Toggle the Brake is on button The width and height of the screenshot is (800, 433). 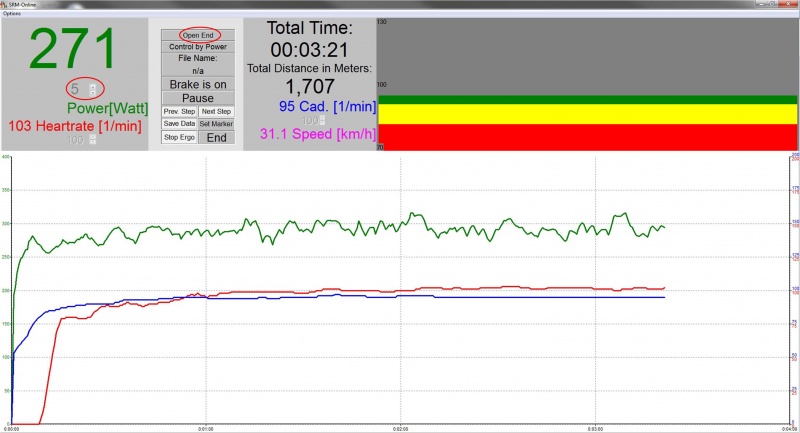[198, 86]
